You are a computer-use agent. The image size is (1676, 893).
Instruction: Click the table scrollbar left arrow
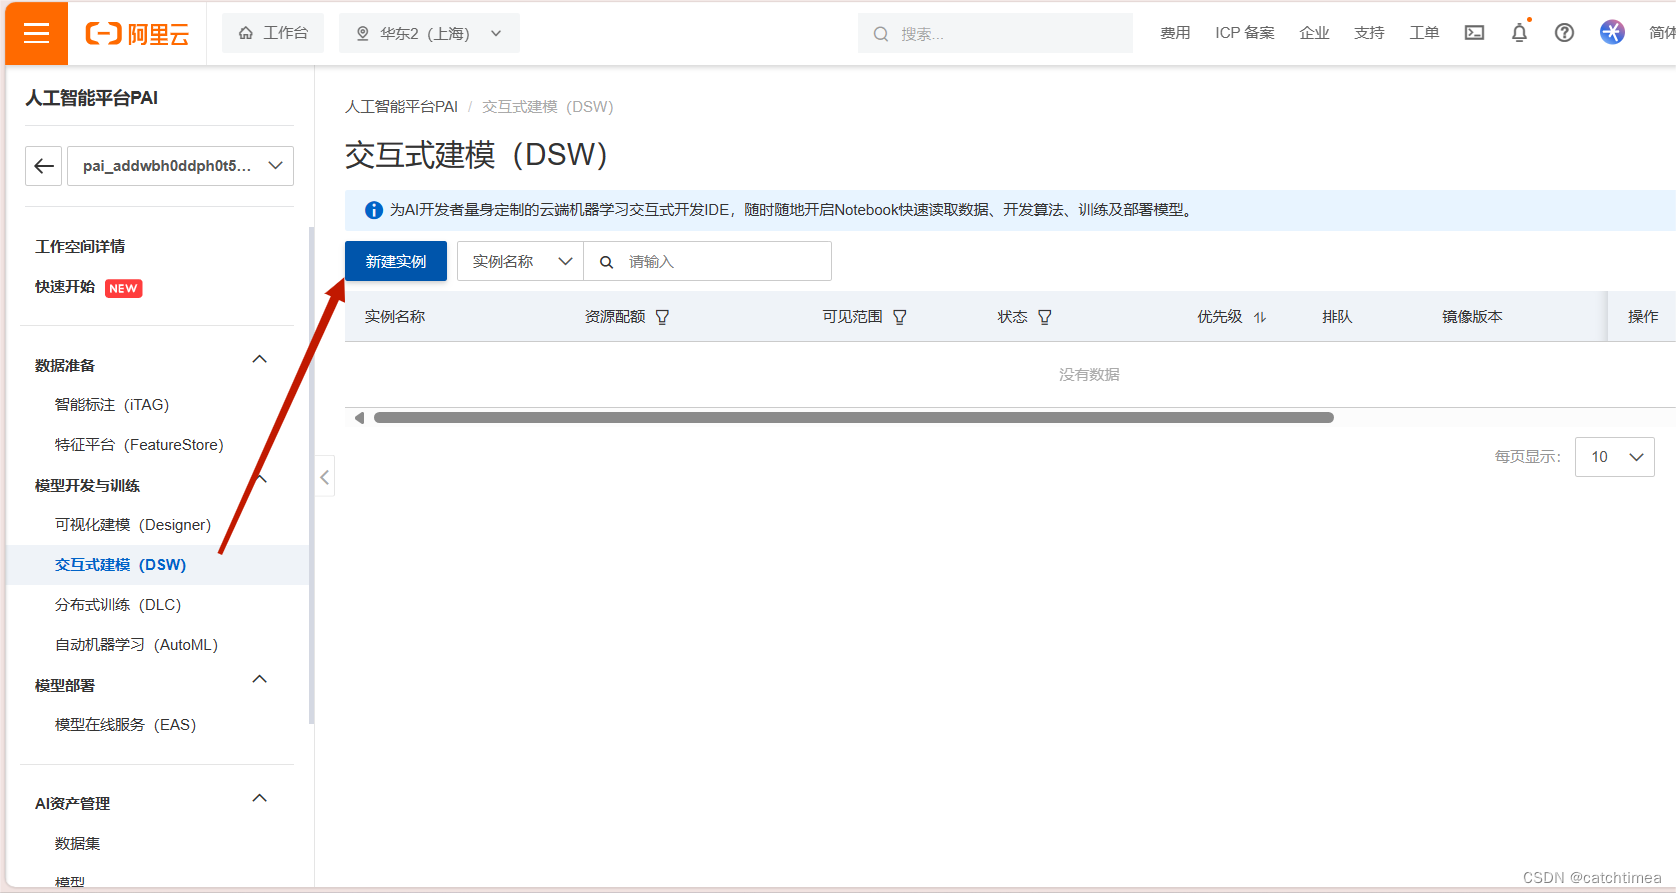[x=359, y=418]
